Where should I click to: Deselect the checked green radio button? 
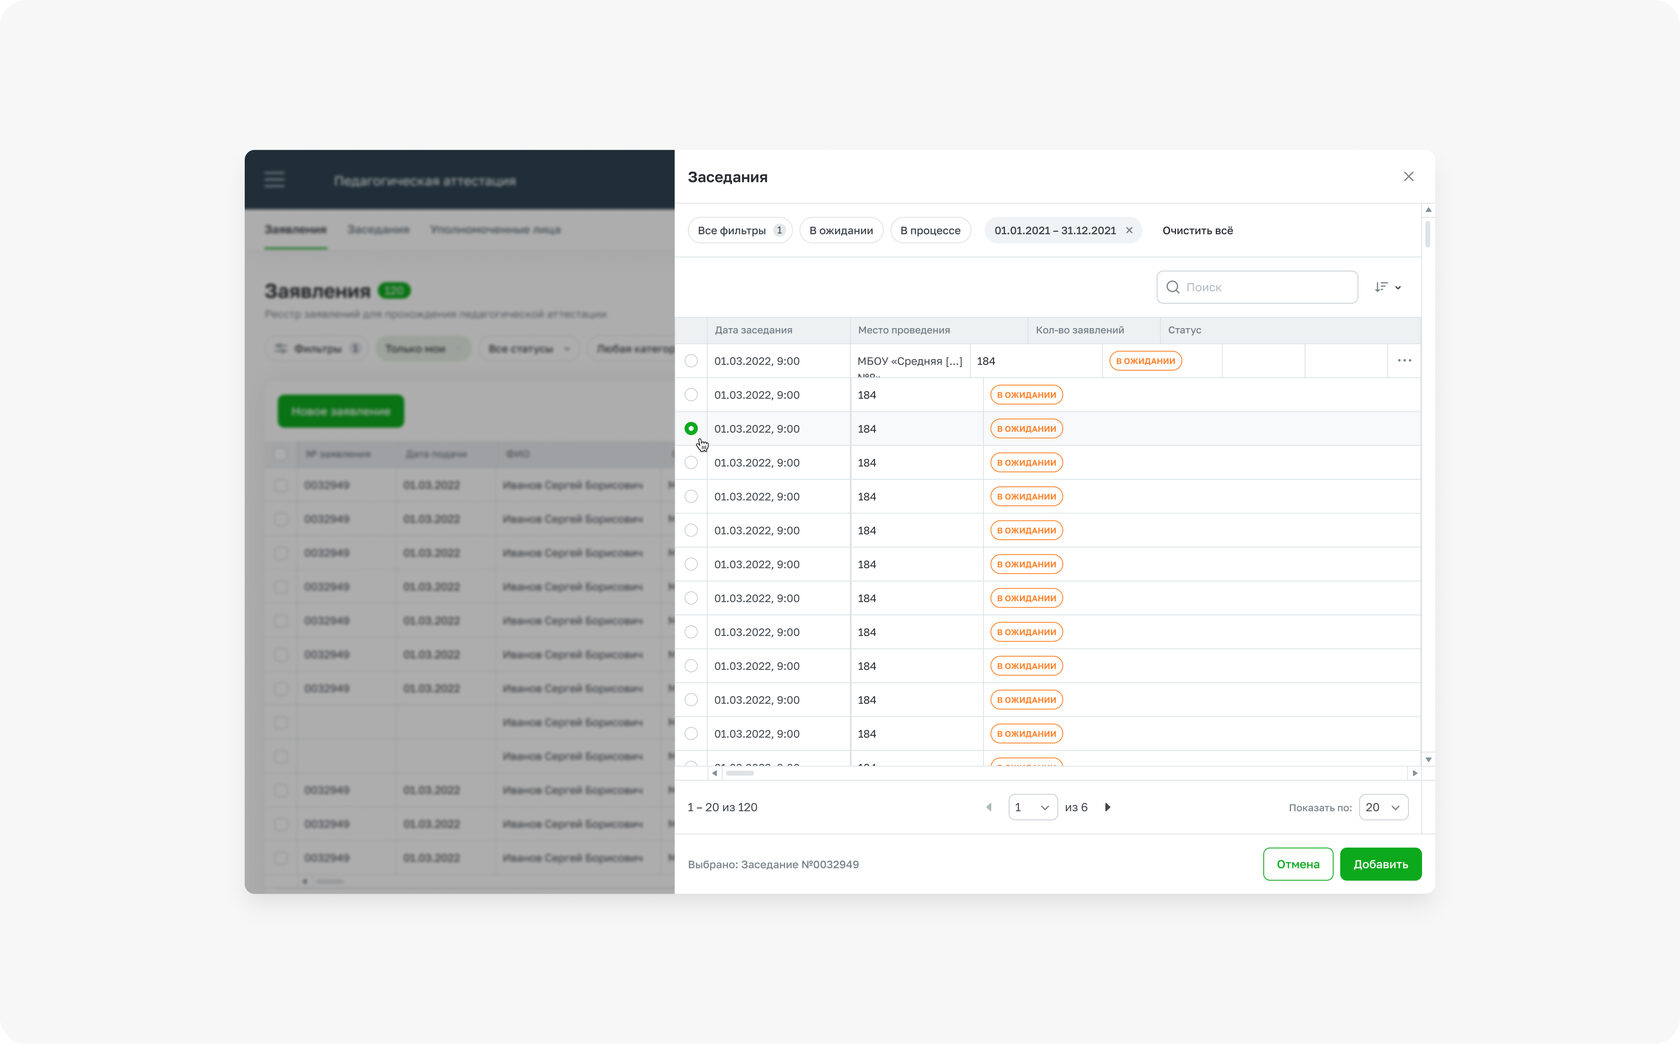click(x=691, y=429)
